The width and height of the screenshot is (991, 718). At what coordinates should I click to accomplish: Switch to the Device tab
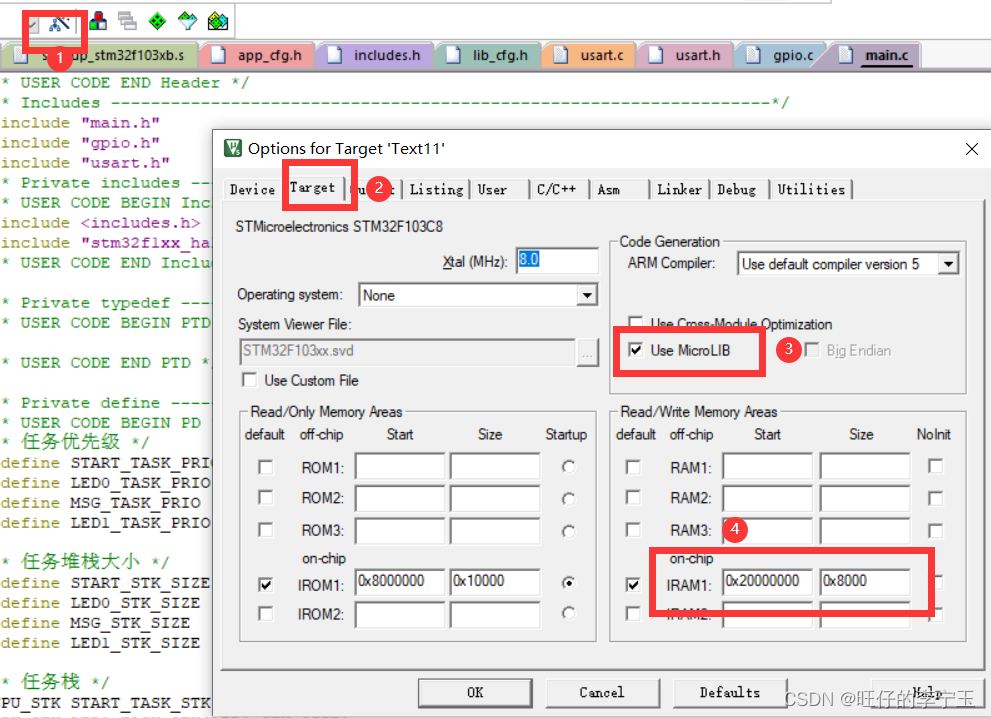[252, 189]
